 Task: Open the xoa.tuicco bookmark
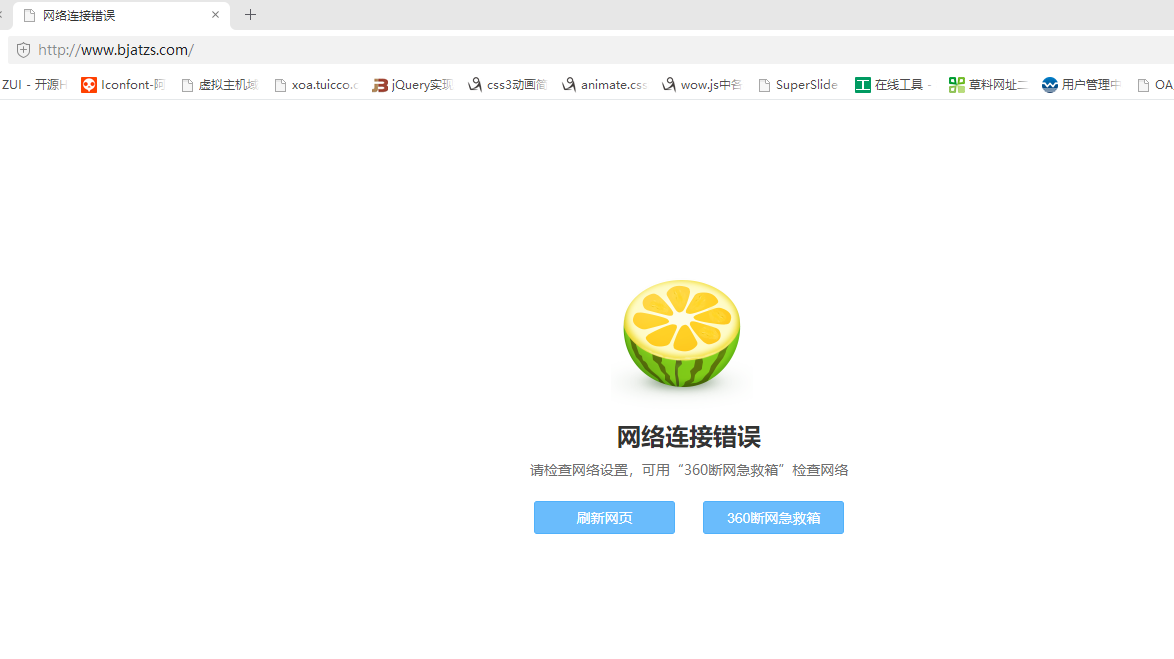tap(315, 85)
